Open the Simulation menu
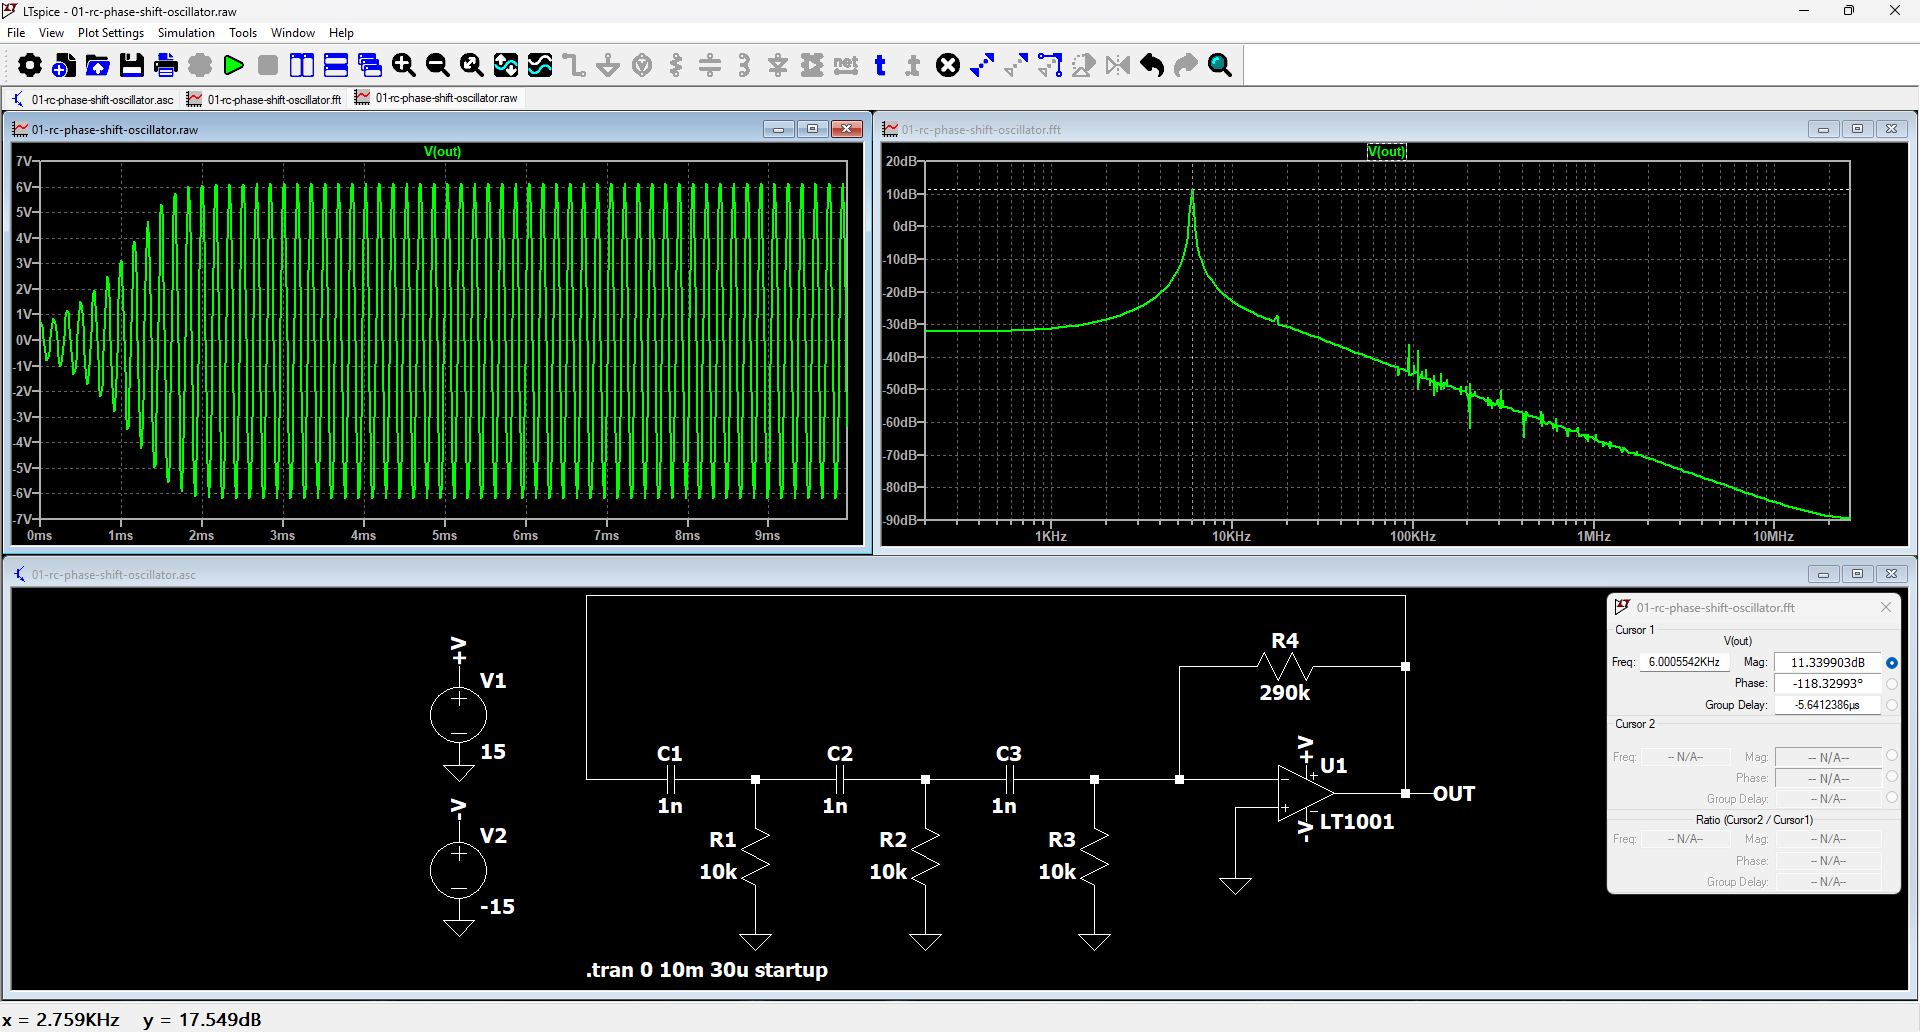Screen dimensions: 1920x1032 (x=186, y=33)
